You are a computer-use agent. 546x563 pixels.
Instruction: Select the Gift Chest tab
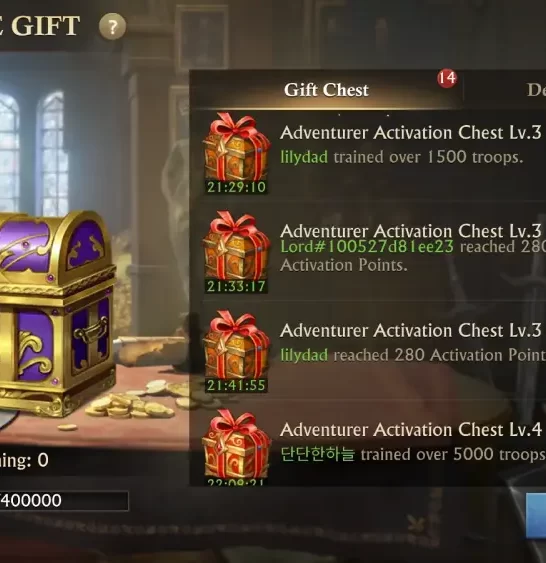(x=326, y=90)
